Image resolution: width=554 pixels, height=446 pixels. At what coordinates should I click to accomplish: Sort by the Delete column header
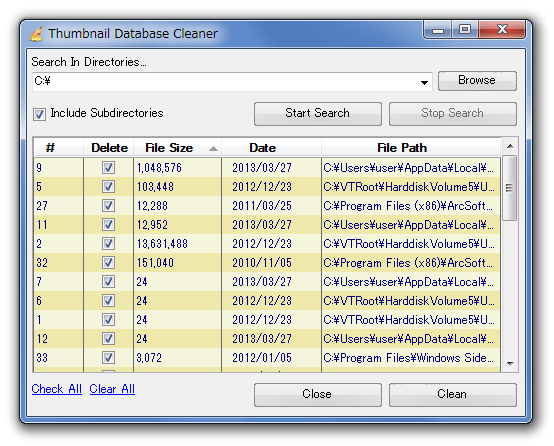pos(109,148)
